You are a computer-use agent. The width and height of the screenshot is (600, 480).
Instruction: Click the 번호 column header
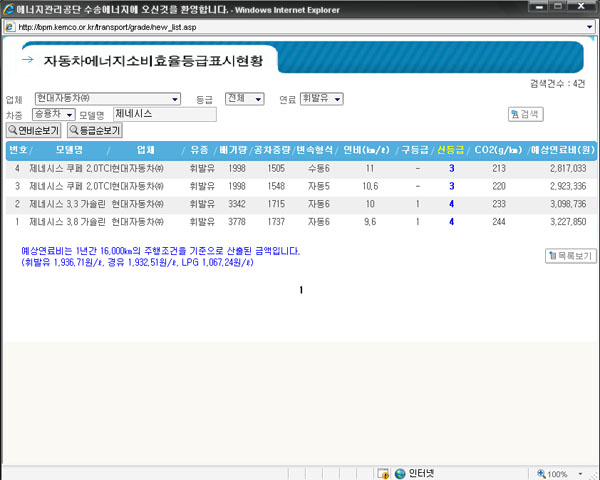pos(18,150)
